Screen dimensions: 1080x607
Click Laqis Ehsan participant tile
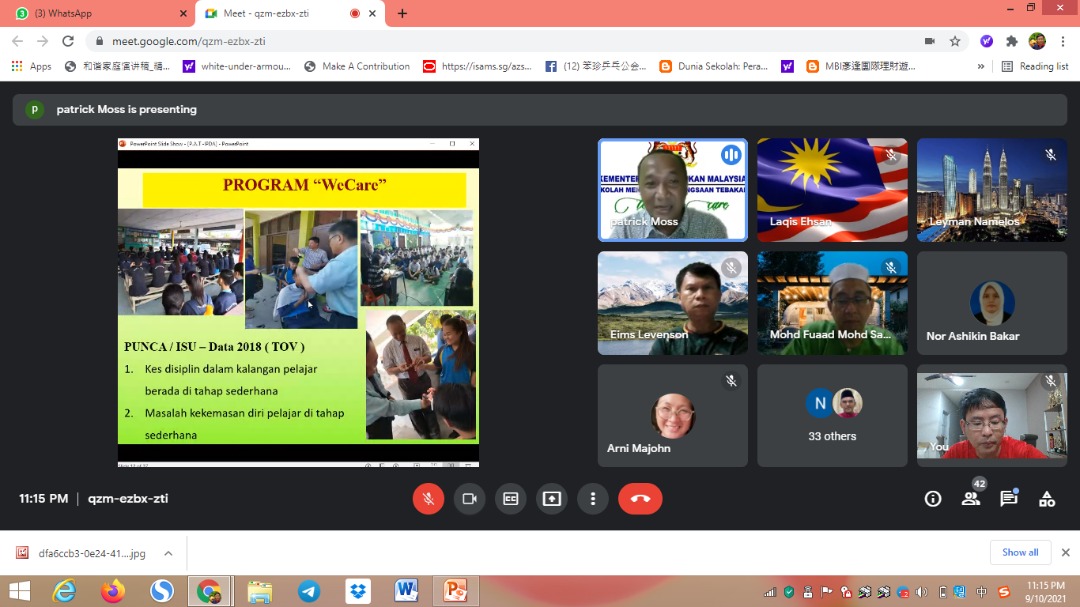832,189
